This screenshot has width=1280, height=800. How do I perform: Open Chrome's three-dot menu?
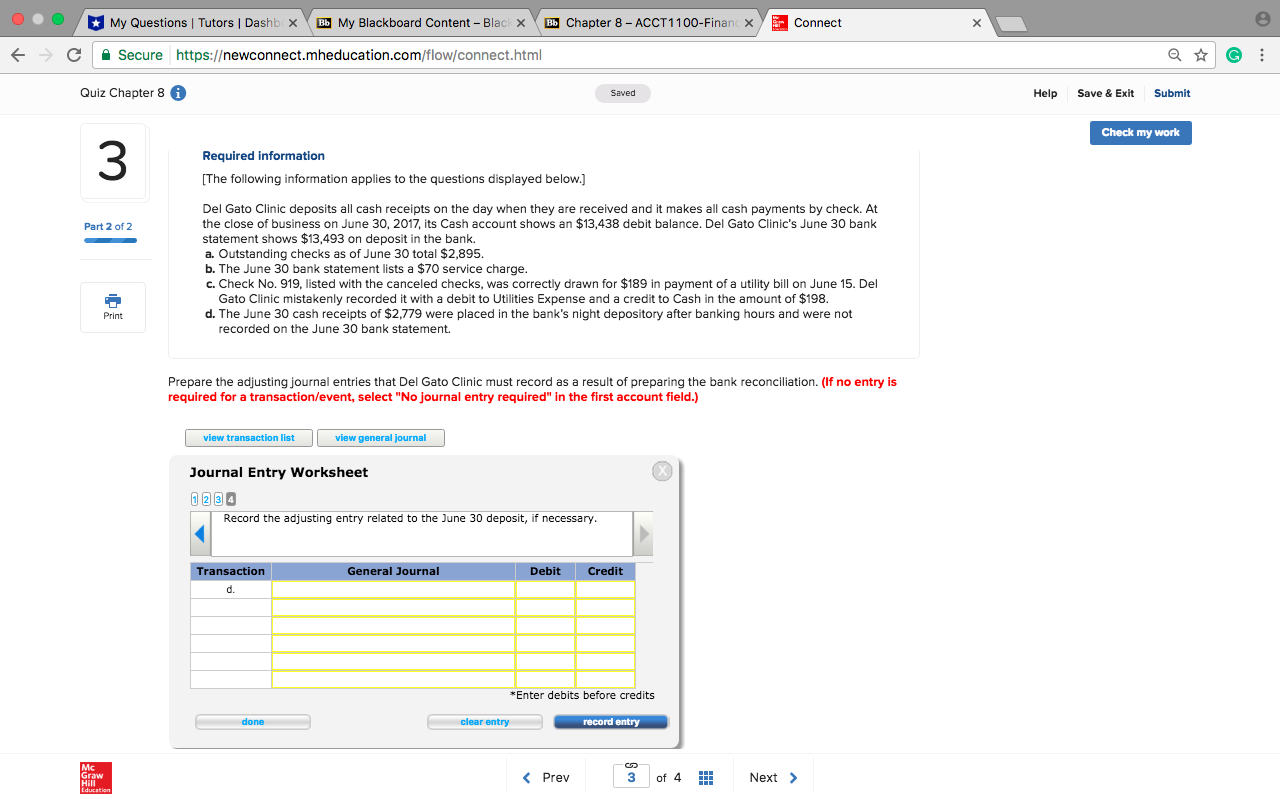click(1262, 55)
